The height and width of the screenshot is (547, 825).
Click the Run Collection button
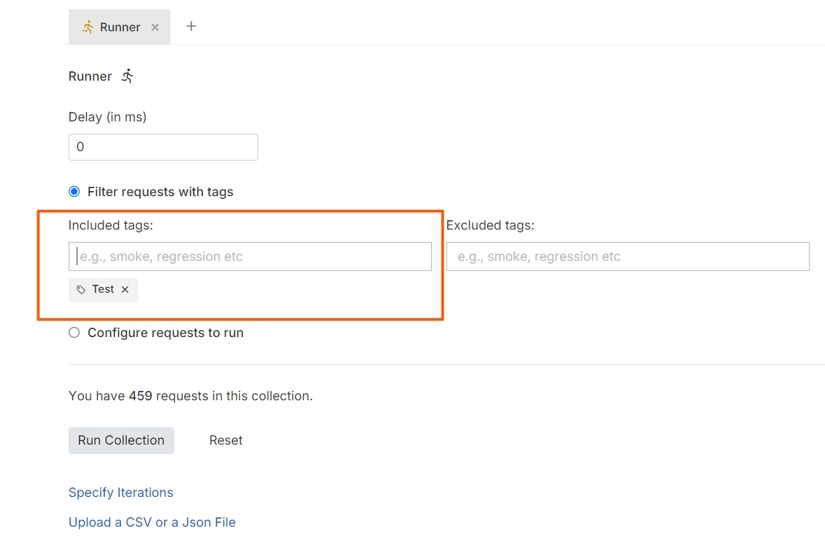point(121,440)
